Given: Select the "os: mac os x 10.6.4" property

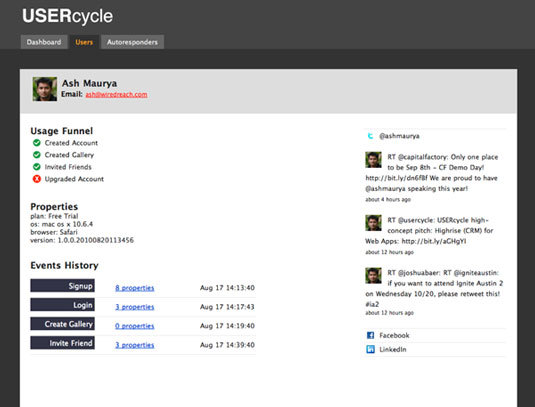Looking at the screenshot, I should click(x=61, y=224).
